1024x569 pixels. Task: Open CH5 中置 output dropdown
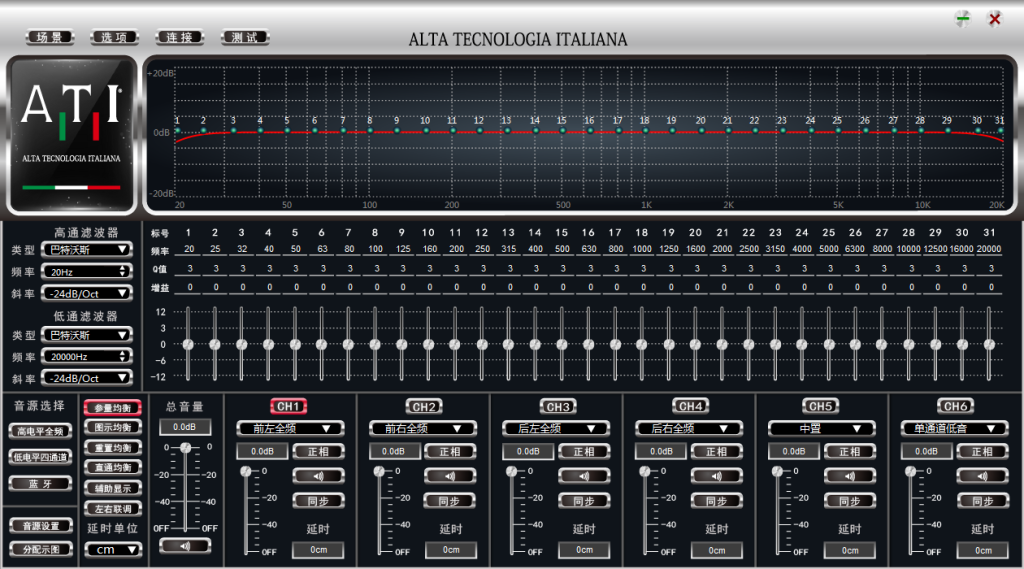(x=822, y=429)
